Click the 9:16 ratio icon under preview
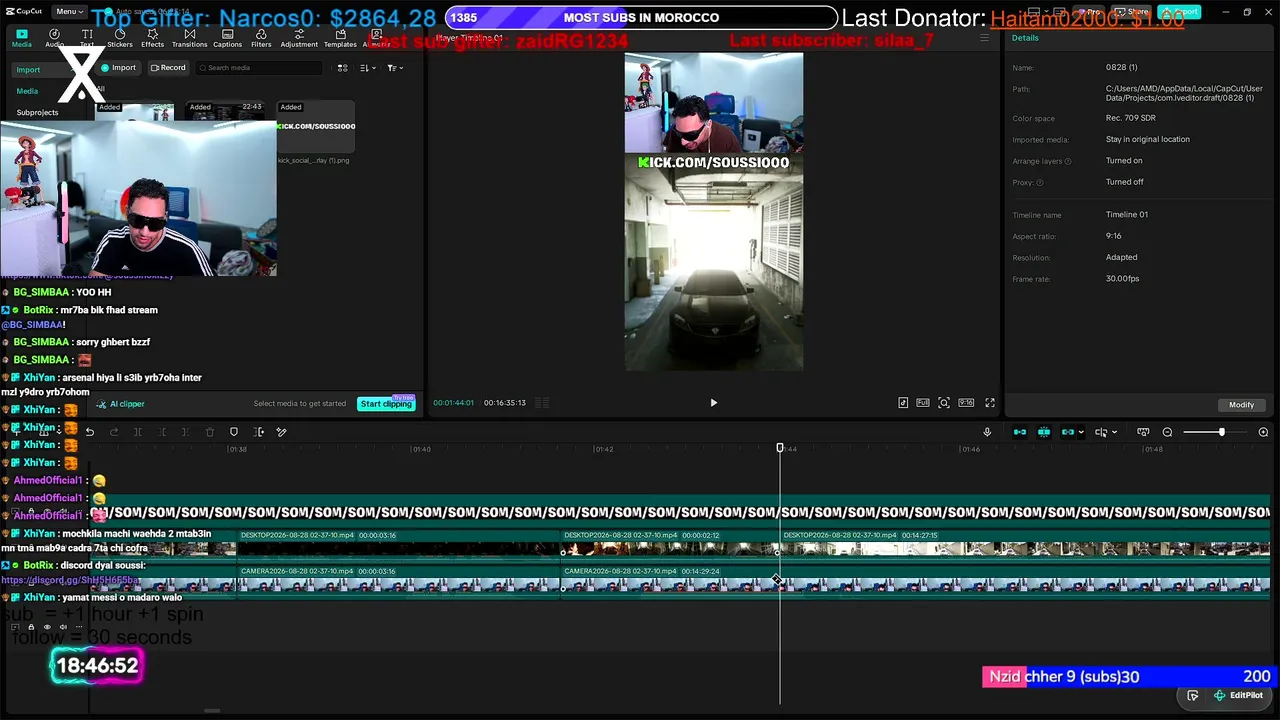Screen dimensions: 1280x720 [966, 403]
